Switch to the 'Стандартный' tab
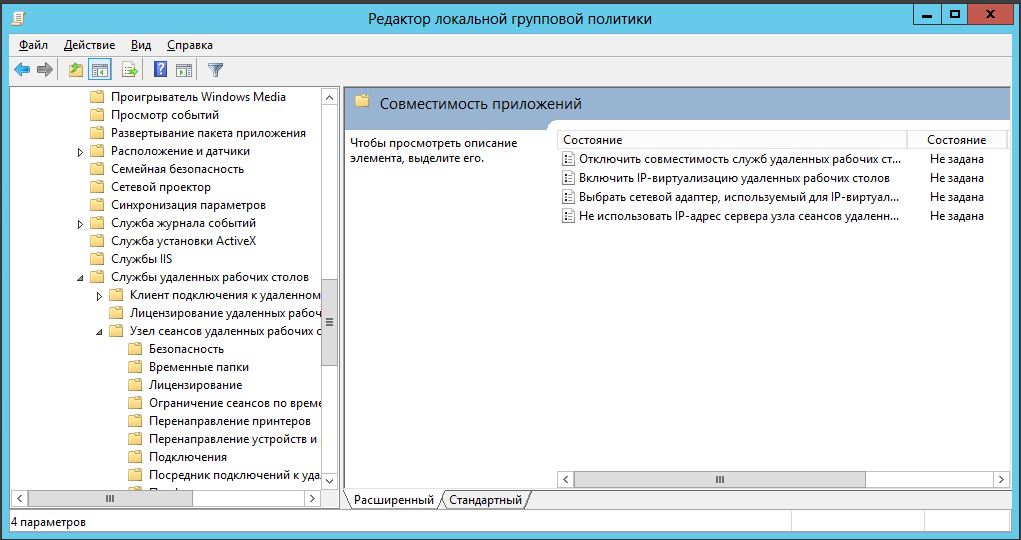 tap(485, 500)
